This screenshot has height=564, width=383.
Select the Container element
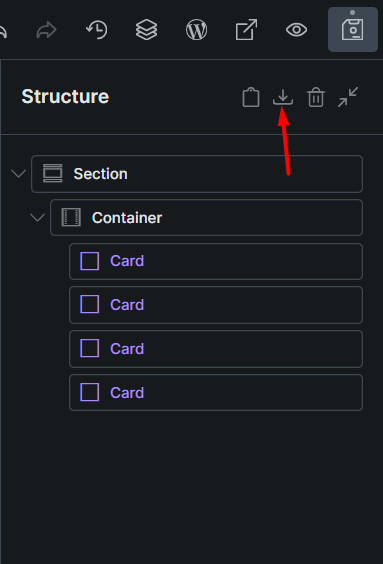[206, 218]
